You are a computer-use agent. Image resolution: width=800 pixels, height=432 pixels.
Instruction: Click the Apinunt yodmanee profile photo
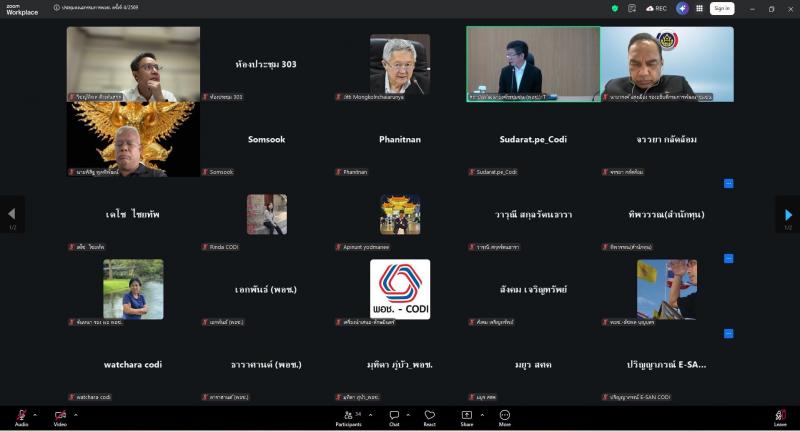coord(400,214)
